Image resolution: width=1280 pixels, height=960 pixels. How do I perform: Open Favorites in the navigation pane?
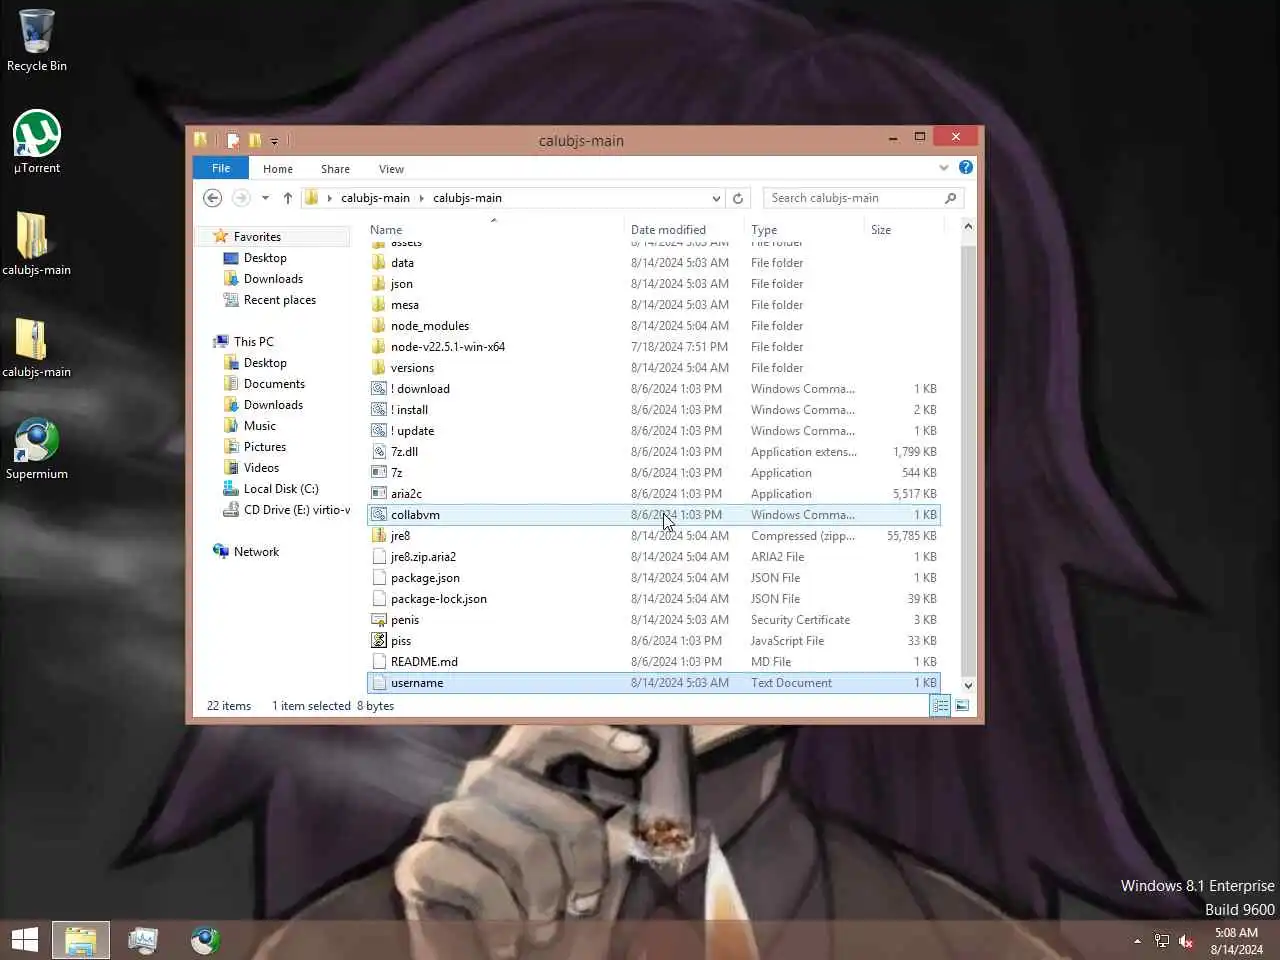coord(257,237)
